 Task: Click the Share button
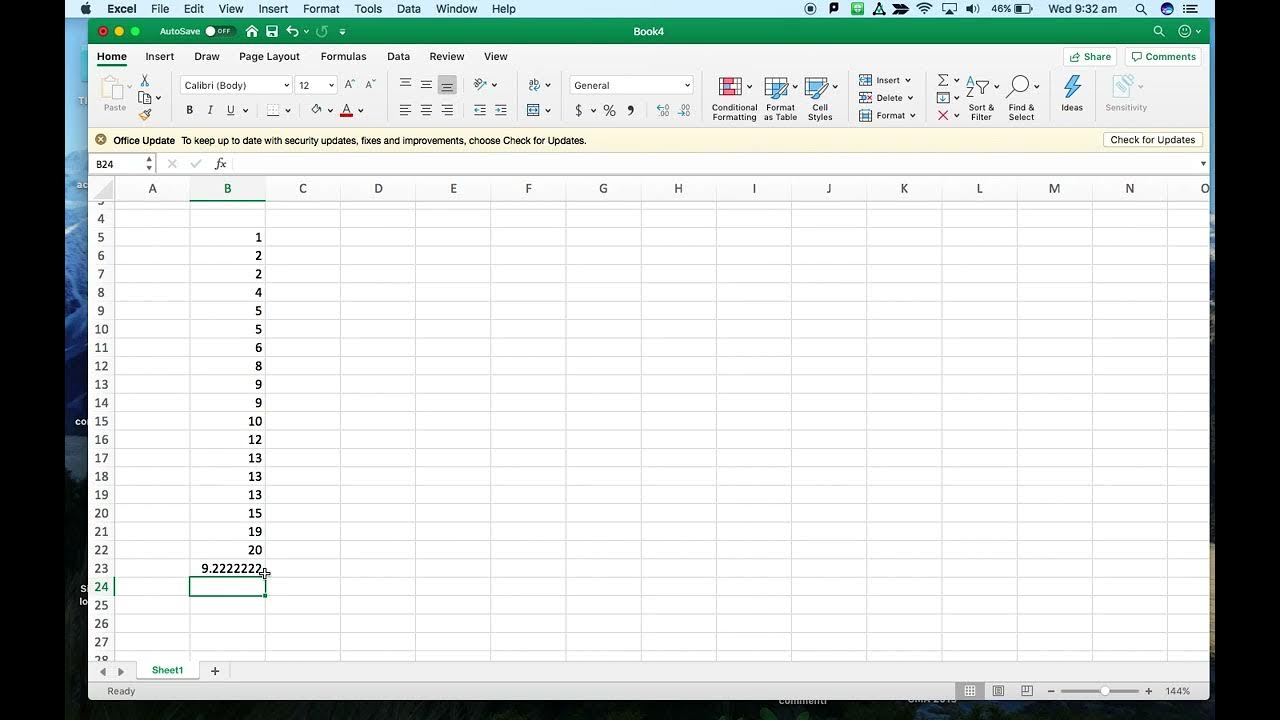point(1090,57)
